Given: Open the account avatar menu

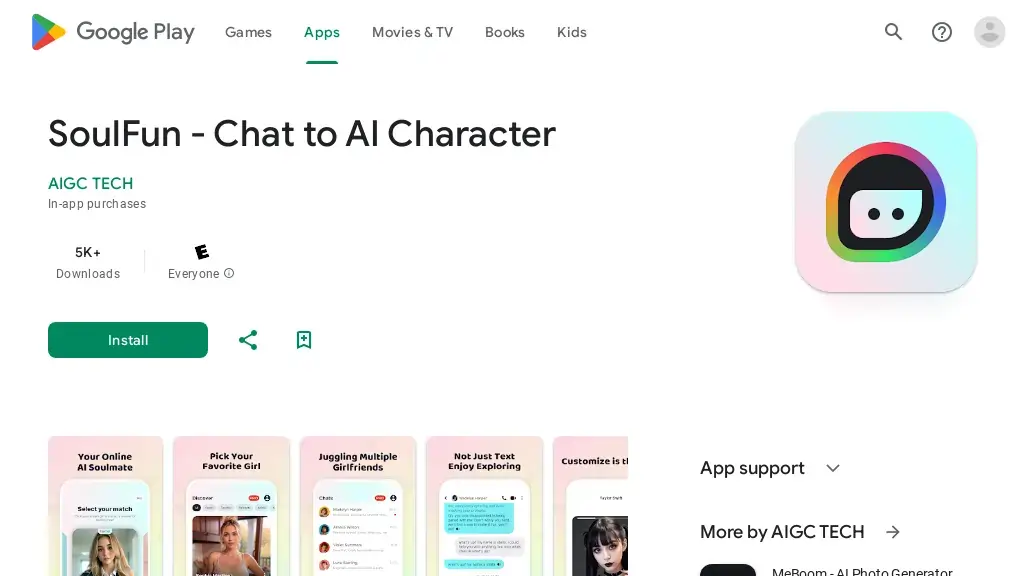Looking at the screenshot, I should click(989, 32).
